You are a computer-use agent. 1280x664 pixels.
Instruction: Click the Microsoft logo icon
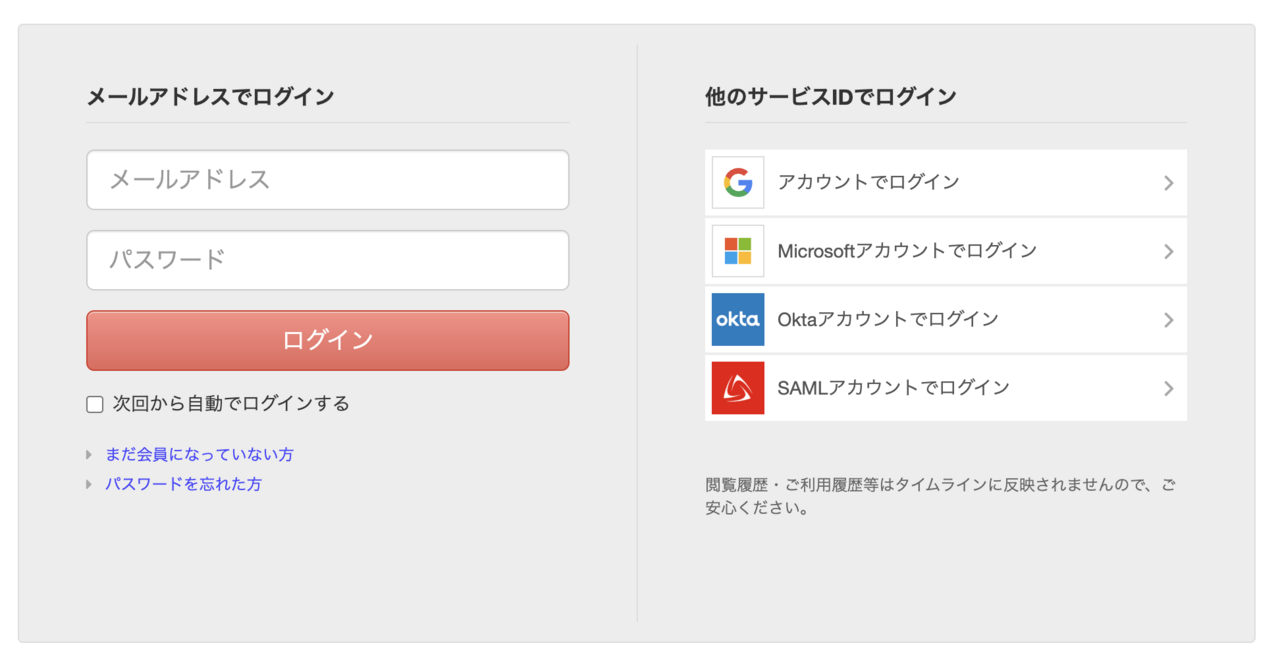(738, 251)
